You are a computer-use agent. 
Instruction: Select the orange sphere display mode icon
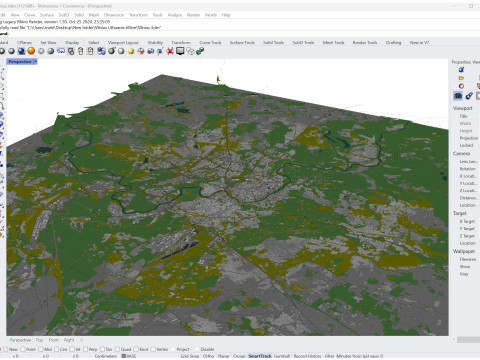(31, 51)
